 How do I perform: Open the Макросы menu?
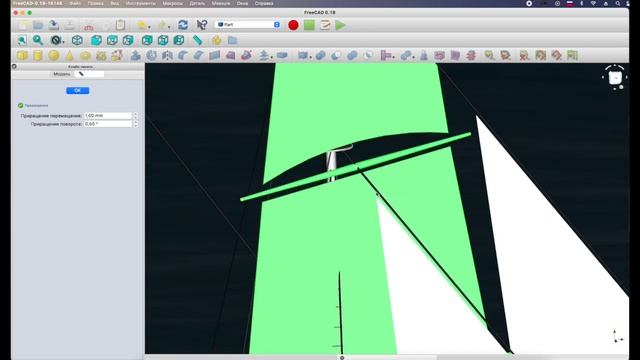(x=172, y=3)
